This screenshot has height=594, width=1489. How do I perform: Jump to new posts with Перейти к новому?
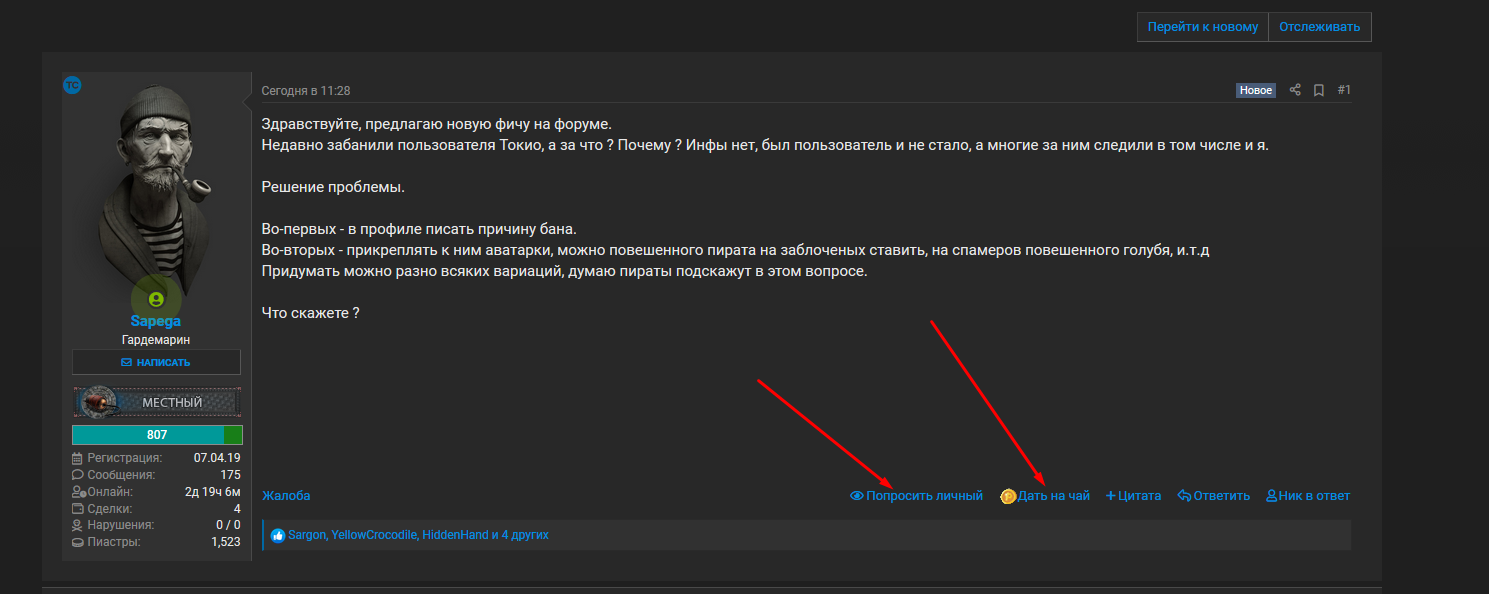pyautogui.click(x=1203, y=27)
